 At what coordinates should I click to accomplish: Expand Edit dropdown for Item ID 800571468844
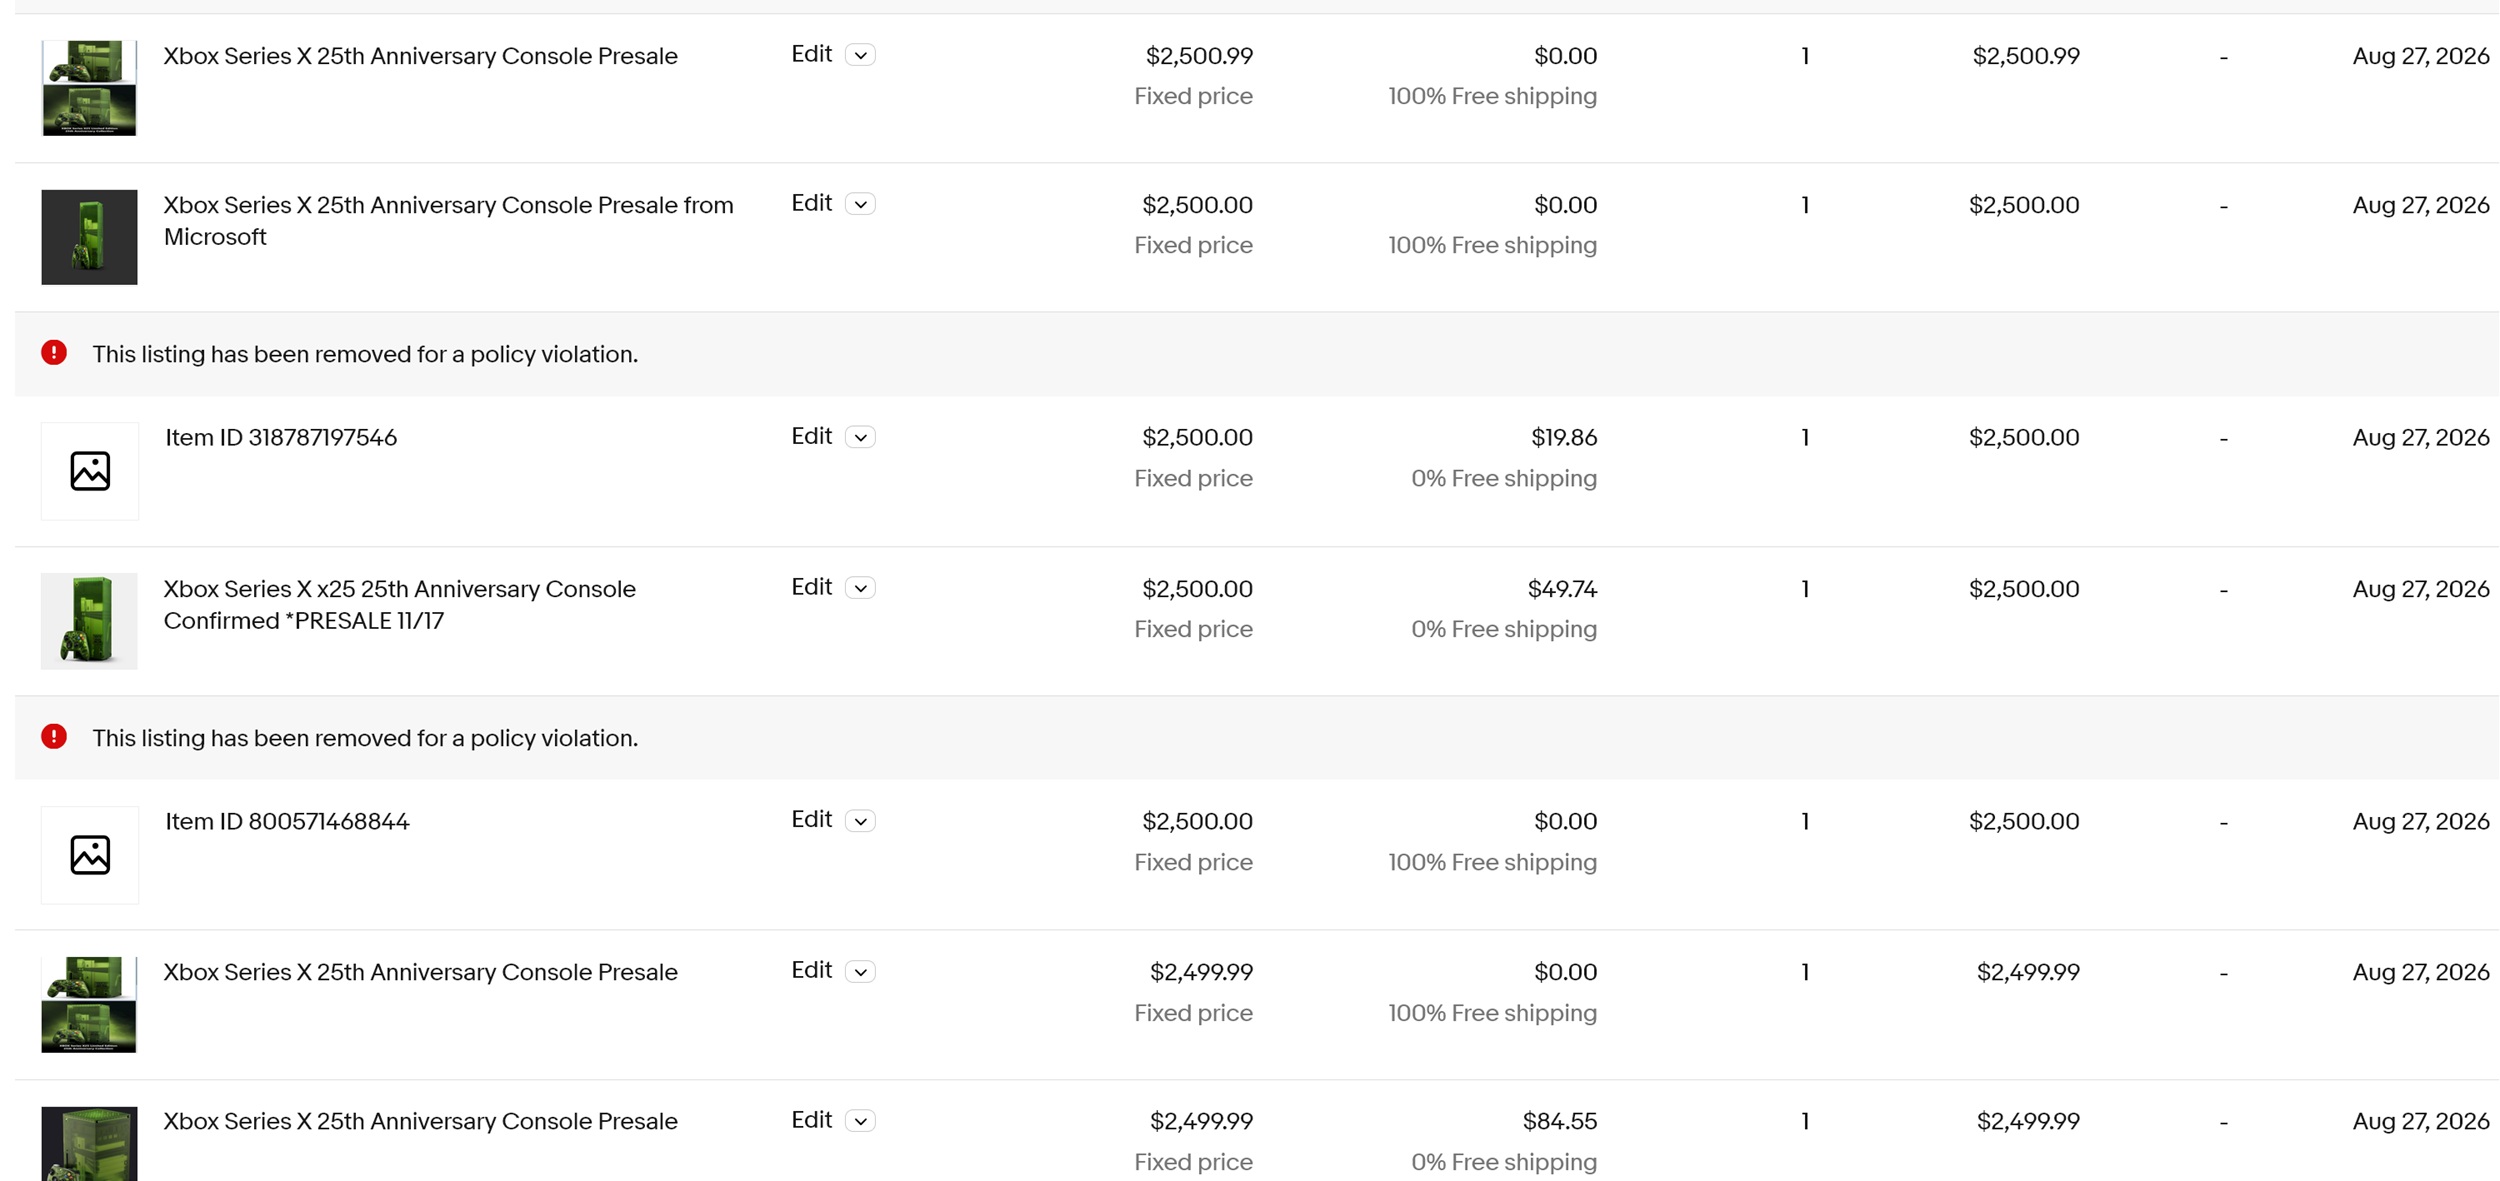click(860, 821)
